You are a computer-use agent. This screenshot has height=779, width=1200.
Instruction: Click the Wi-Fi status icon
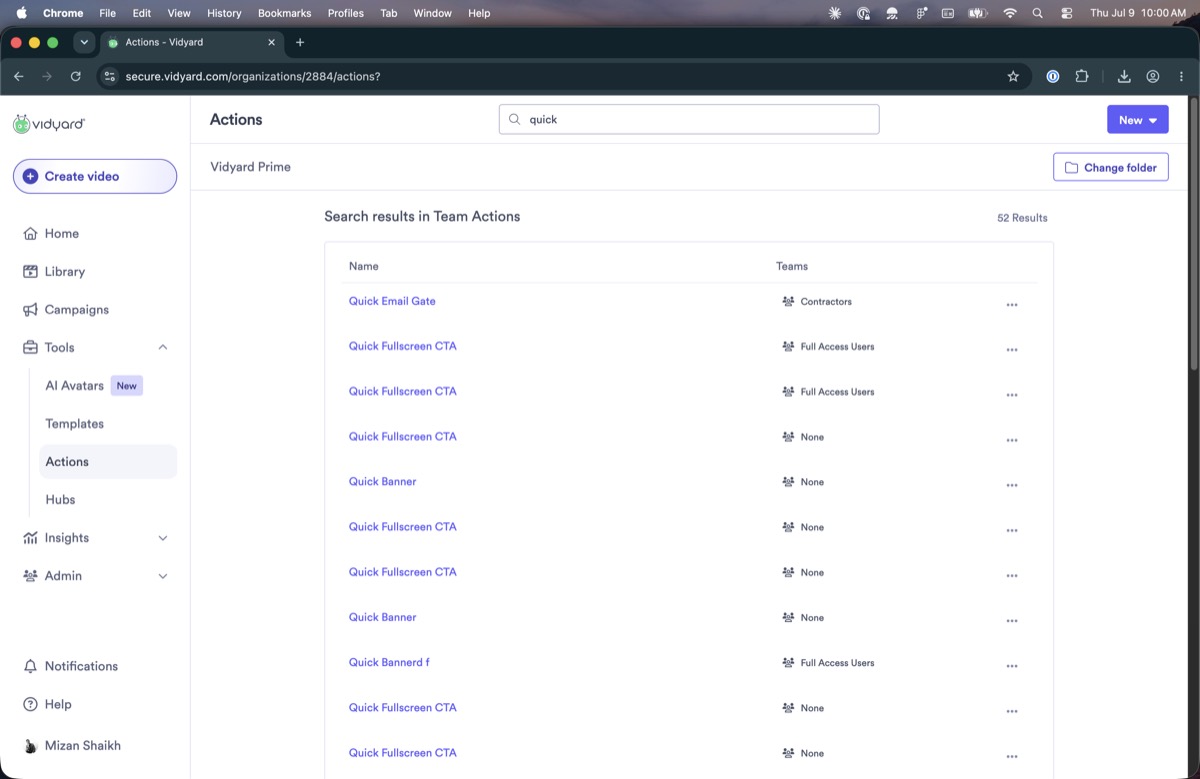point(1009,13)
